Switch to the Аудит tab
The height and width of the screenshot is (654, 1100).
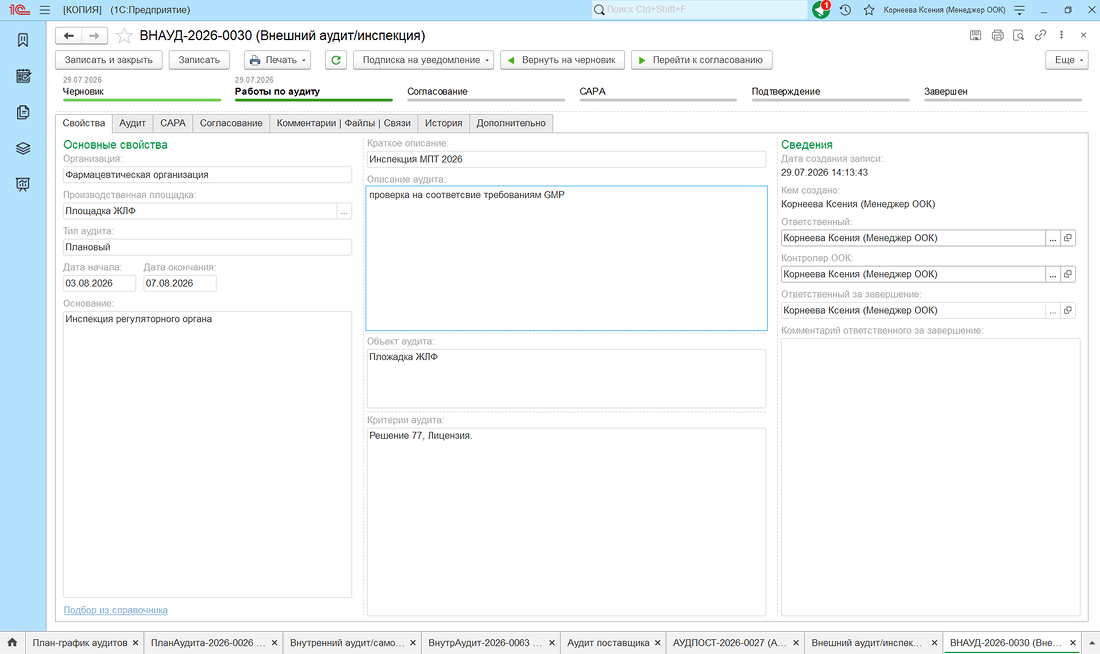pos(132,124)
